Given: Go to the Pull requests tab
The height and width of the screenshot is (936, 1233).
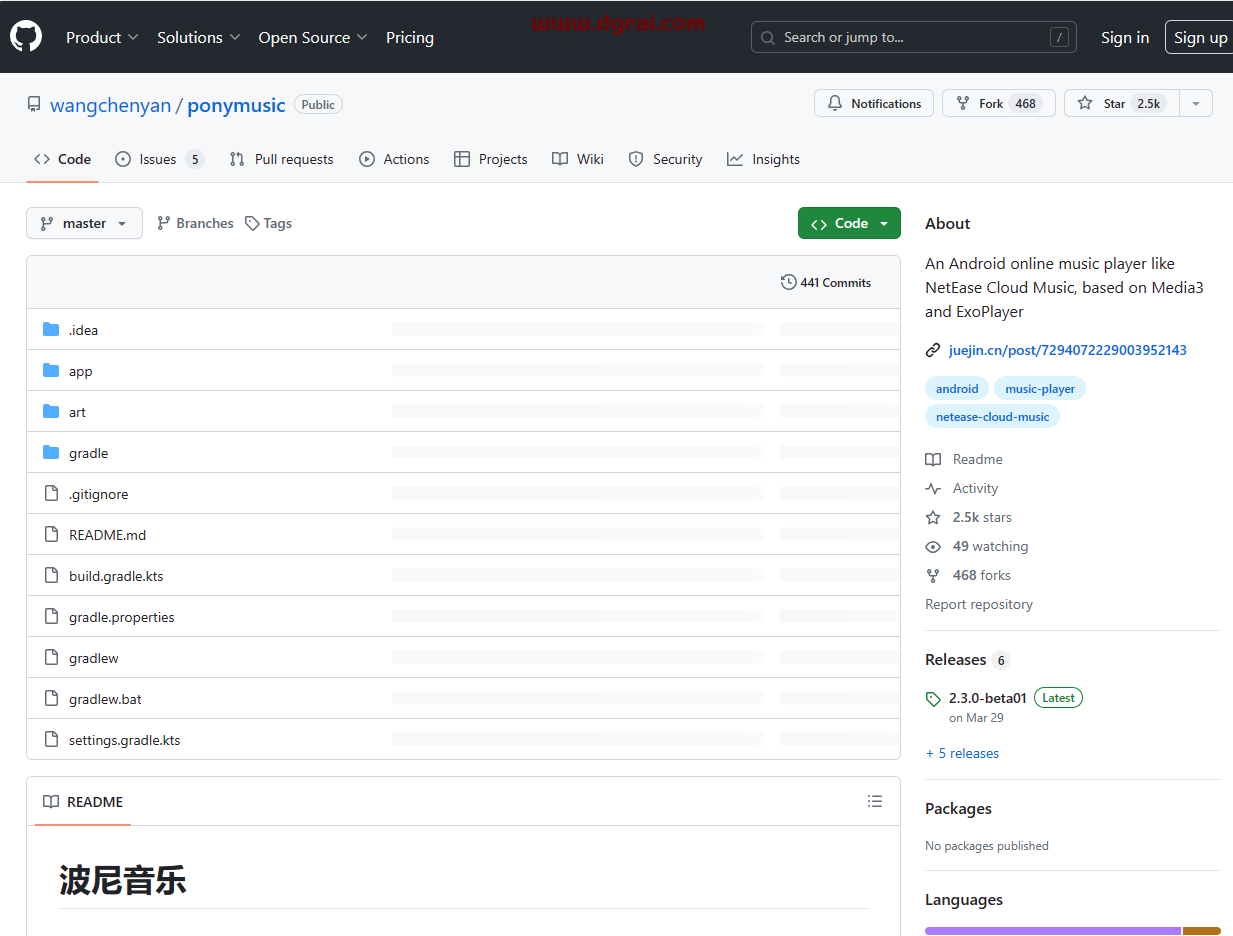Looking at the screenshot, I should point(281,159).
